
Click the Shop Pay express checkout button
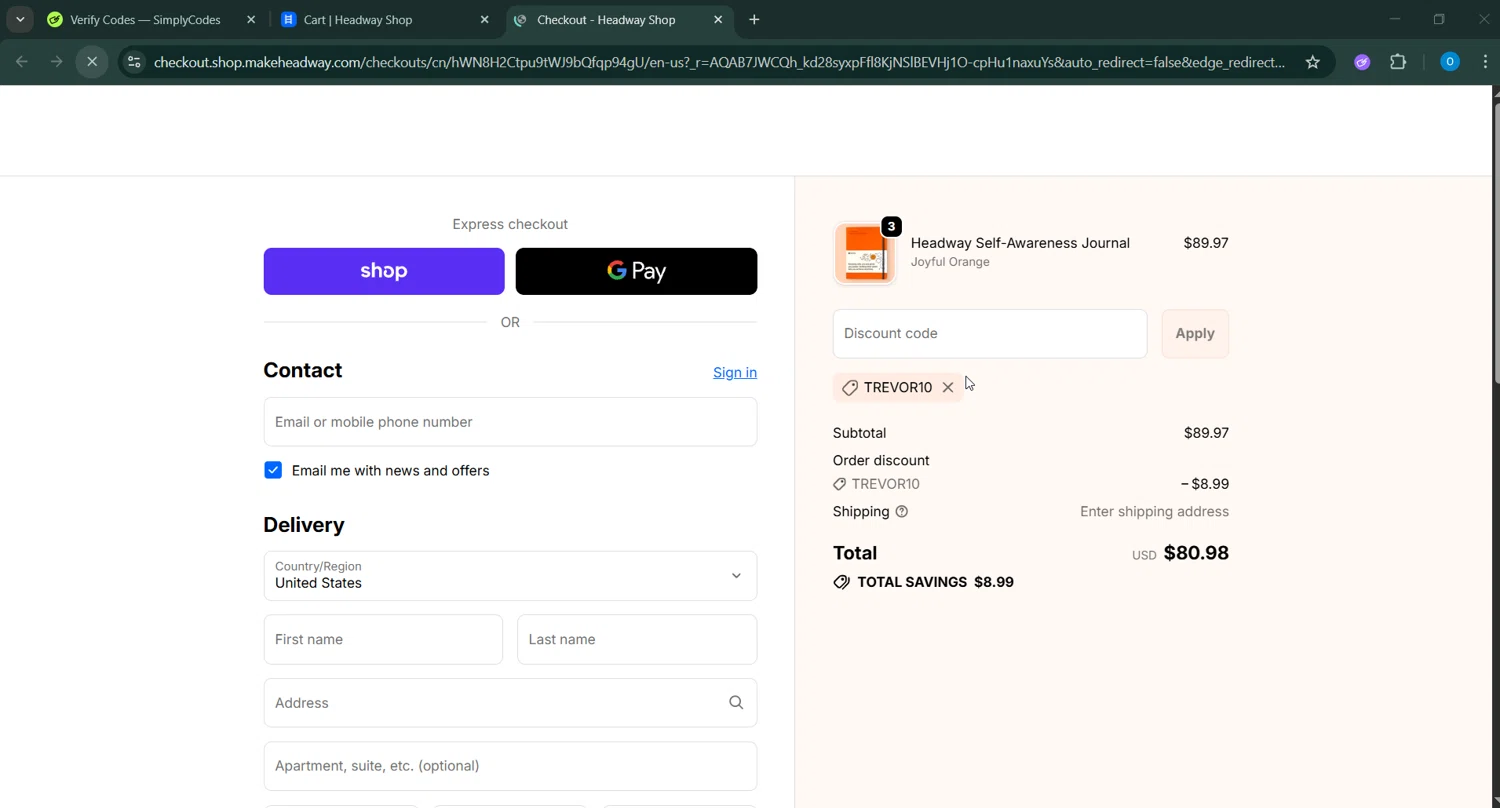click(384, 271)
